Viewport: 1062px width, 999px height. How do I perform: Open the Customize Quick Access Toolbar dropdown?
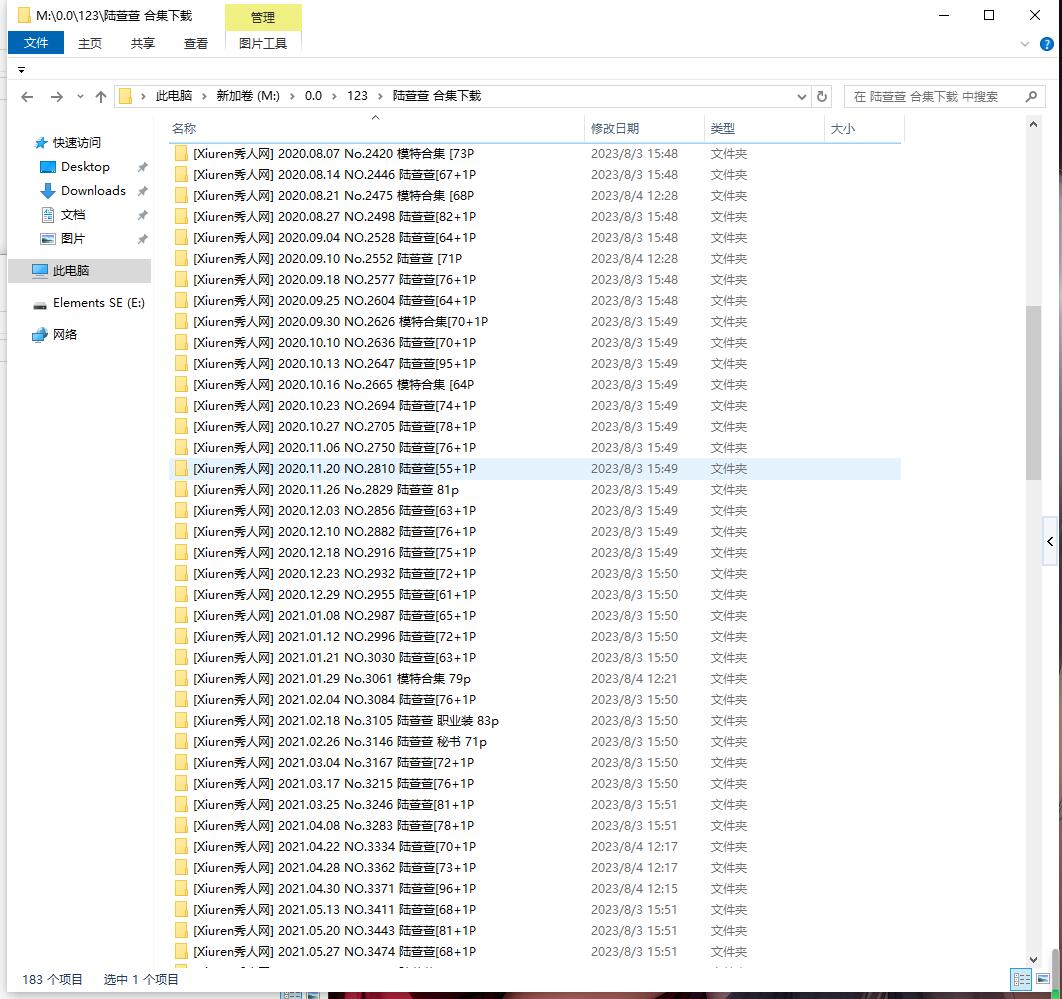[21, 70]
